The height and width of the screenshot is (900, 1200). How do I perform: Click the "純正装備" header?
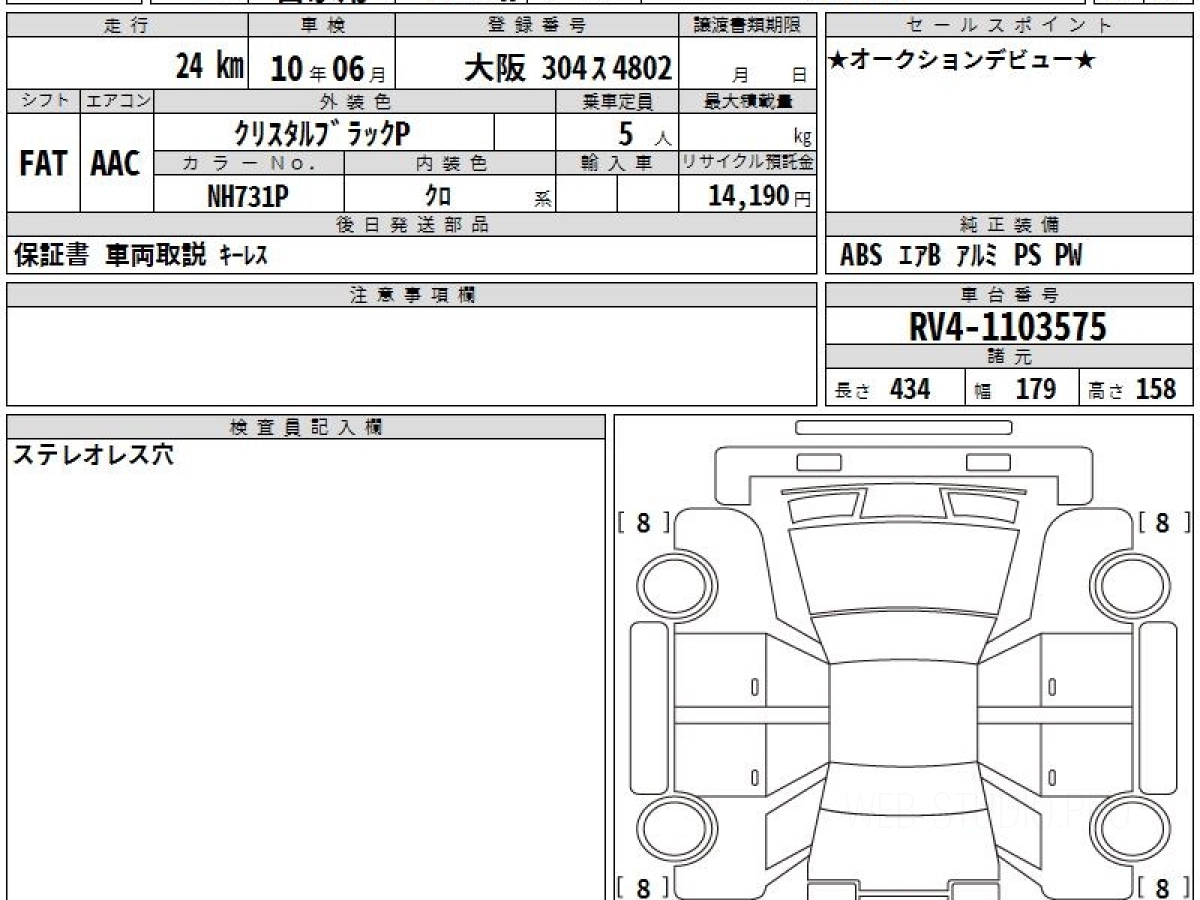pyautogui.click(x=1010, y=225)
